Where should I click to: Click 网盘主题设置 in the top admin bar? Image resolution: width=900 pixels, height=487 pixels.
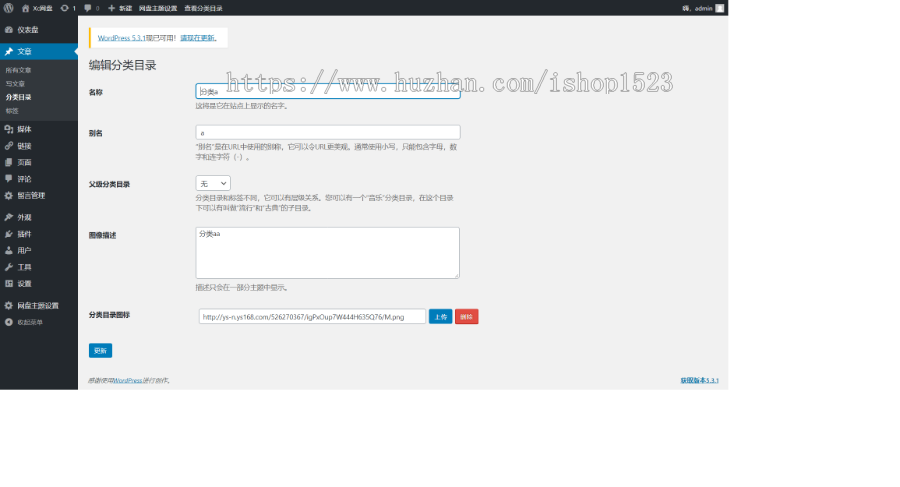[x=158, y=8]
